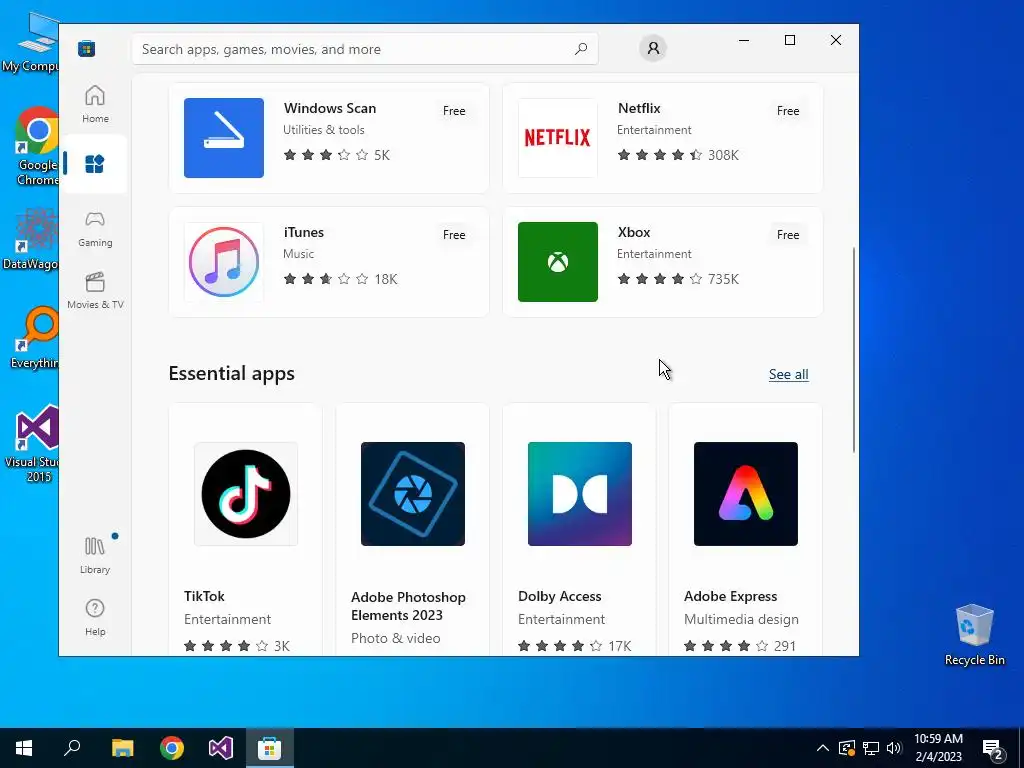1024x768 pixels.
Task: Open the Dolby Access app icon
Action: (580, 494)
